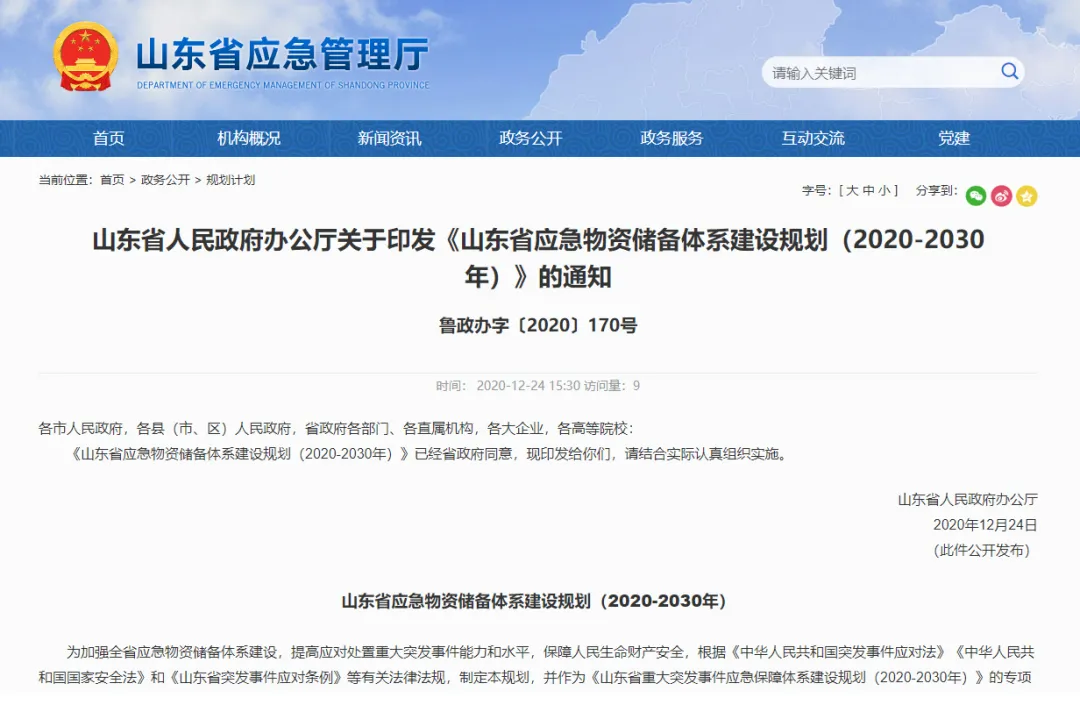
Task: Open the 党建 navigation item
Action: click(x=954, y=138)
